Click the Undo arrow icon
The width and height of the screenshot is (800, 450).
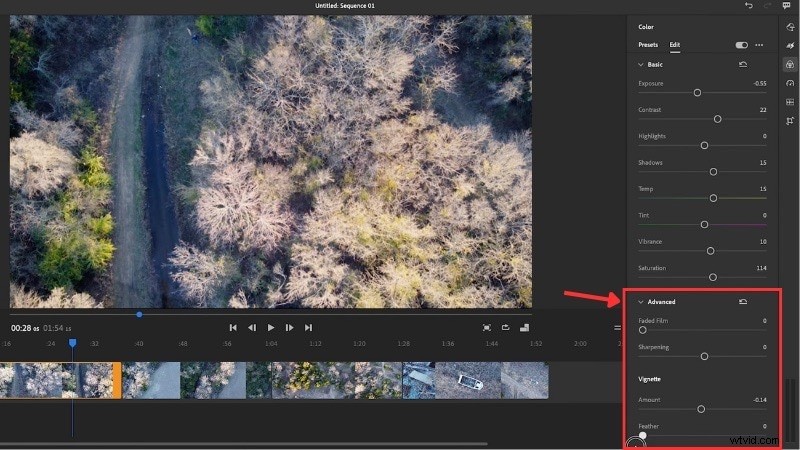(748, 6)
